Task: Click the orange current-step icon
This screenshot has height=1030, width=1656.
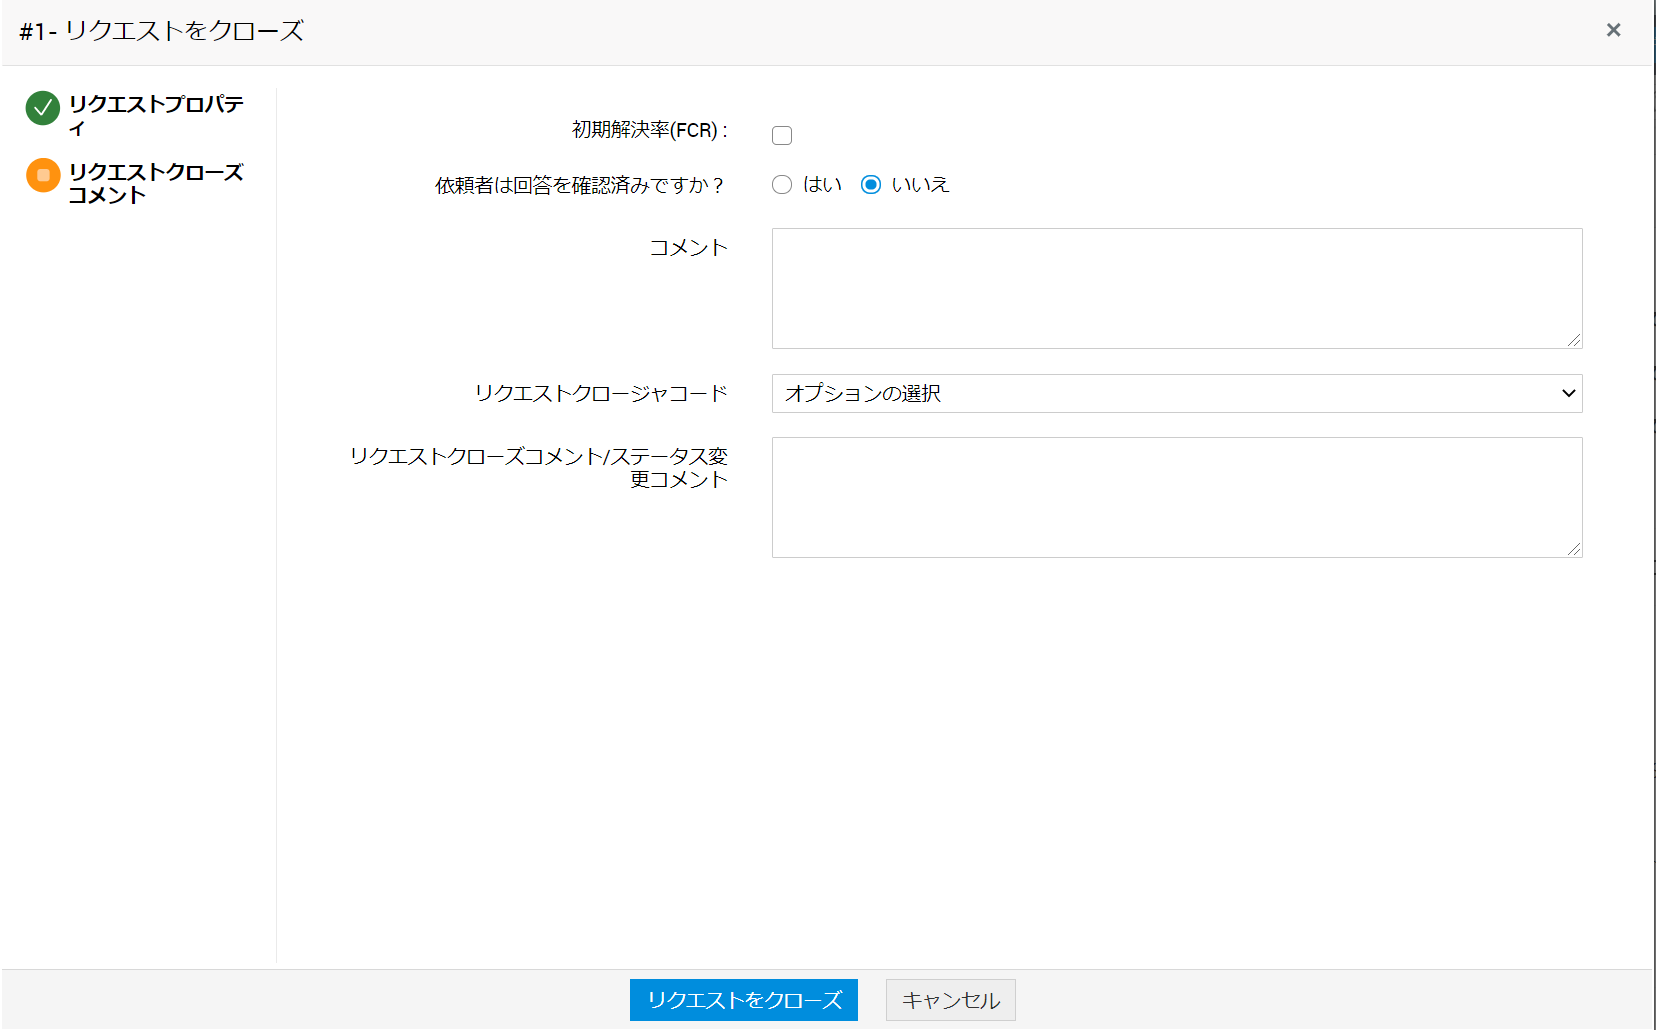Action: pos(43,175)
